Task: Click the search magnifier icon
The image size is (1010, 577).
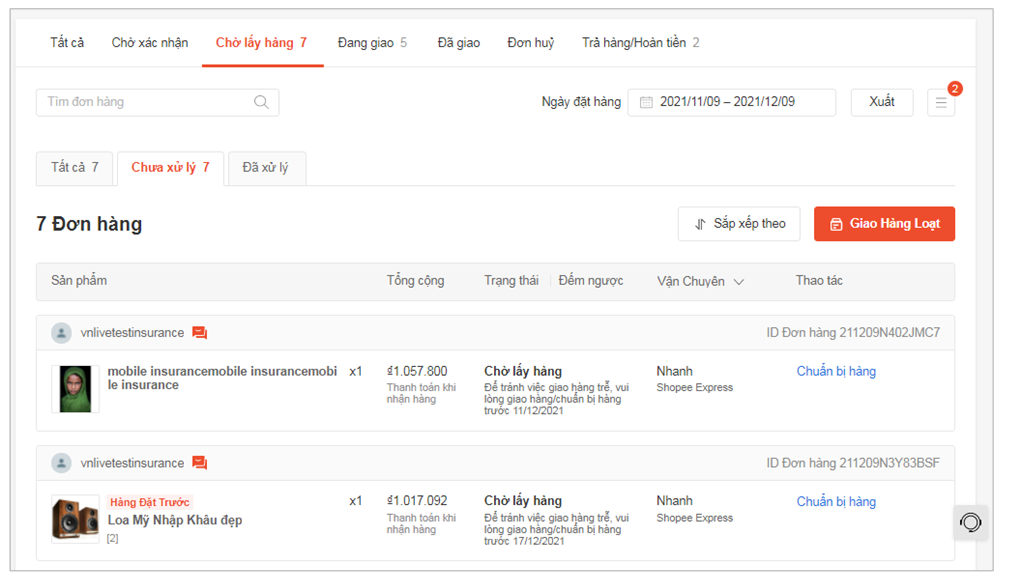Action: coord(261,102)
